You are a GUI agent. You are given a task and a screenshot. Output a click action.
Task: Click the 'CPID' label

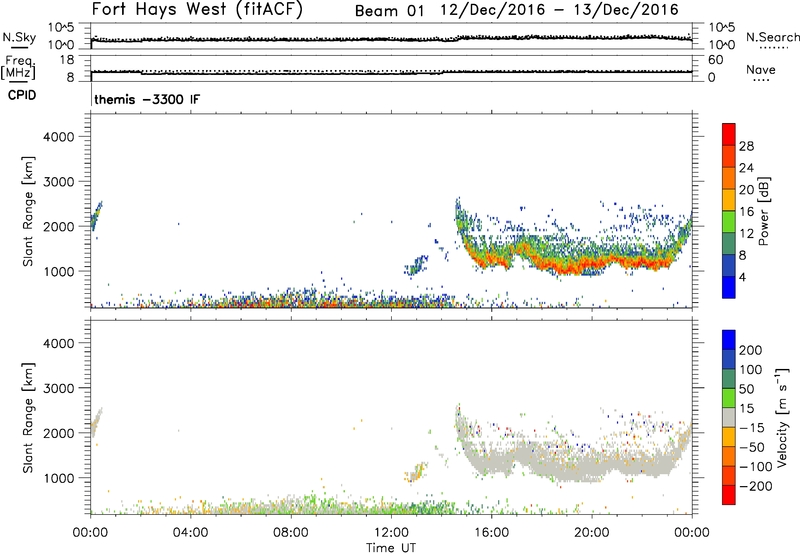[x=22, y=95]
